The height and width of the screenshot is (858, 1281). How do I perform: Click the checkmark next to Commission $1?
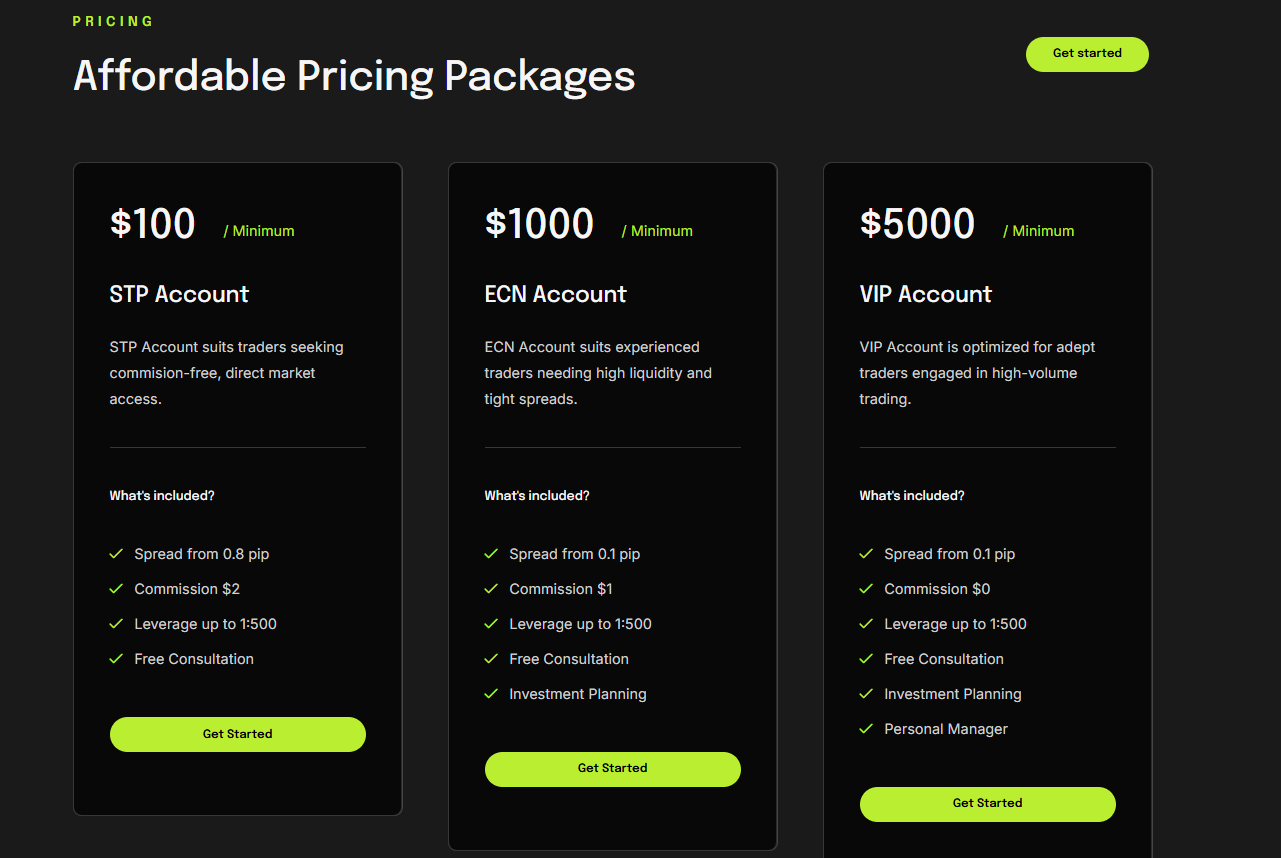491,589
